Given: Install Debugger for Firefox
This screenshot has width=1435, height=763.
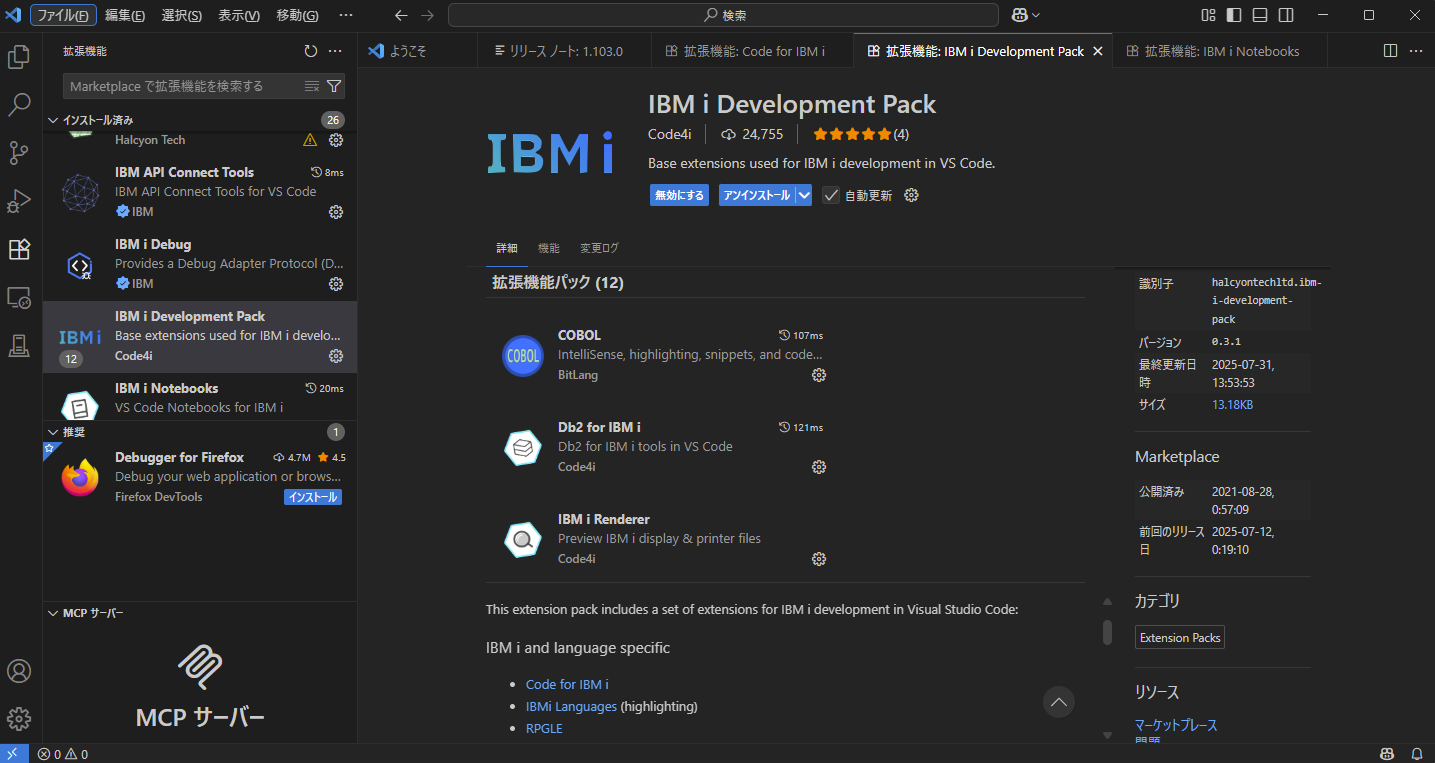Looking at the screenshot, I should (x=313, y=497).
